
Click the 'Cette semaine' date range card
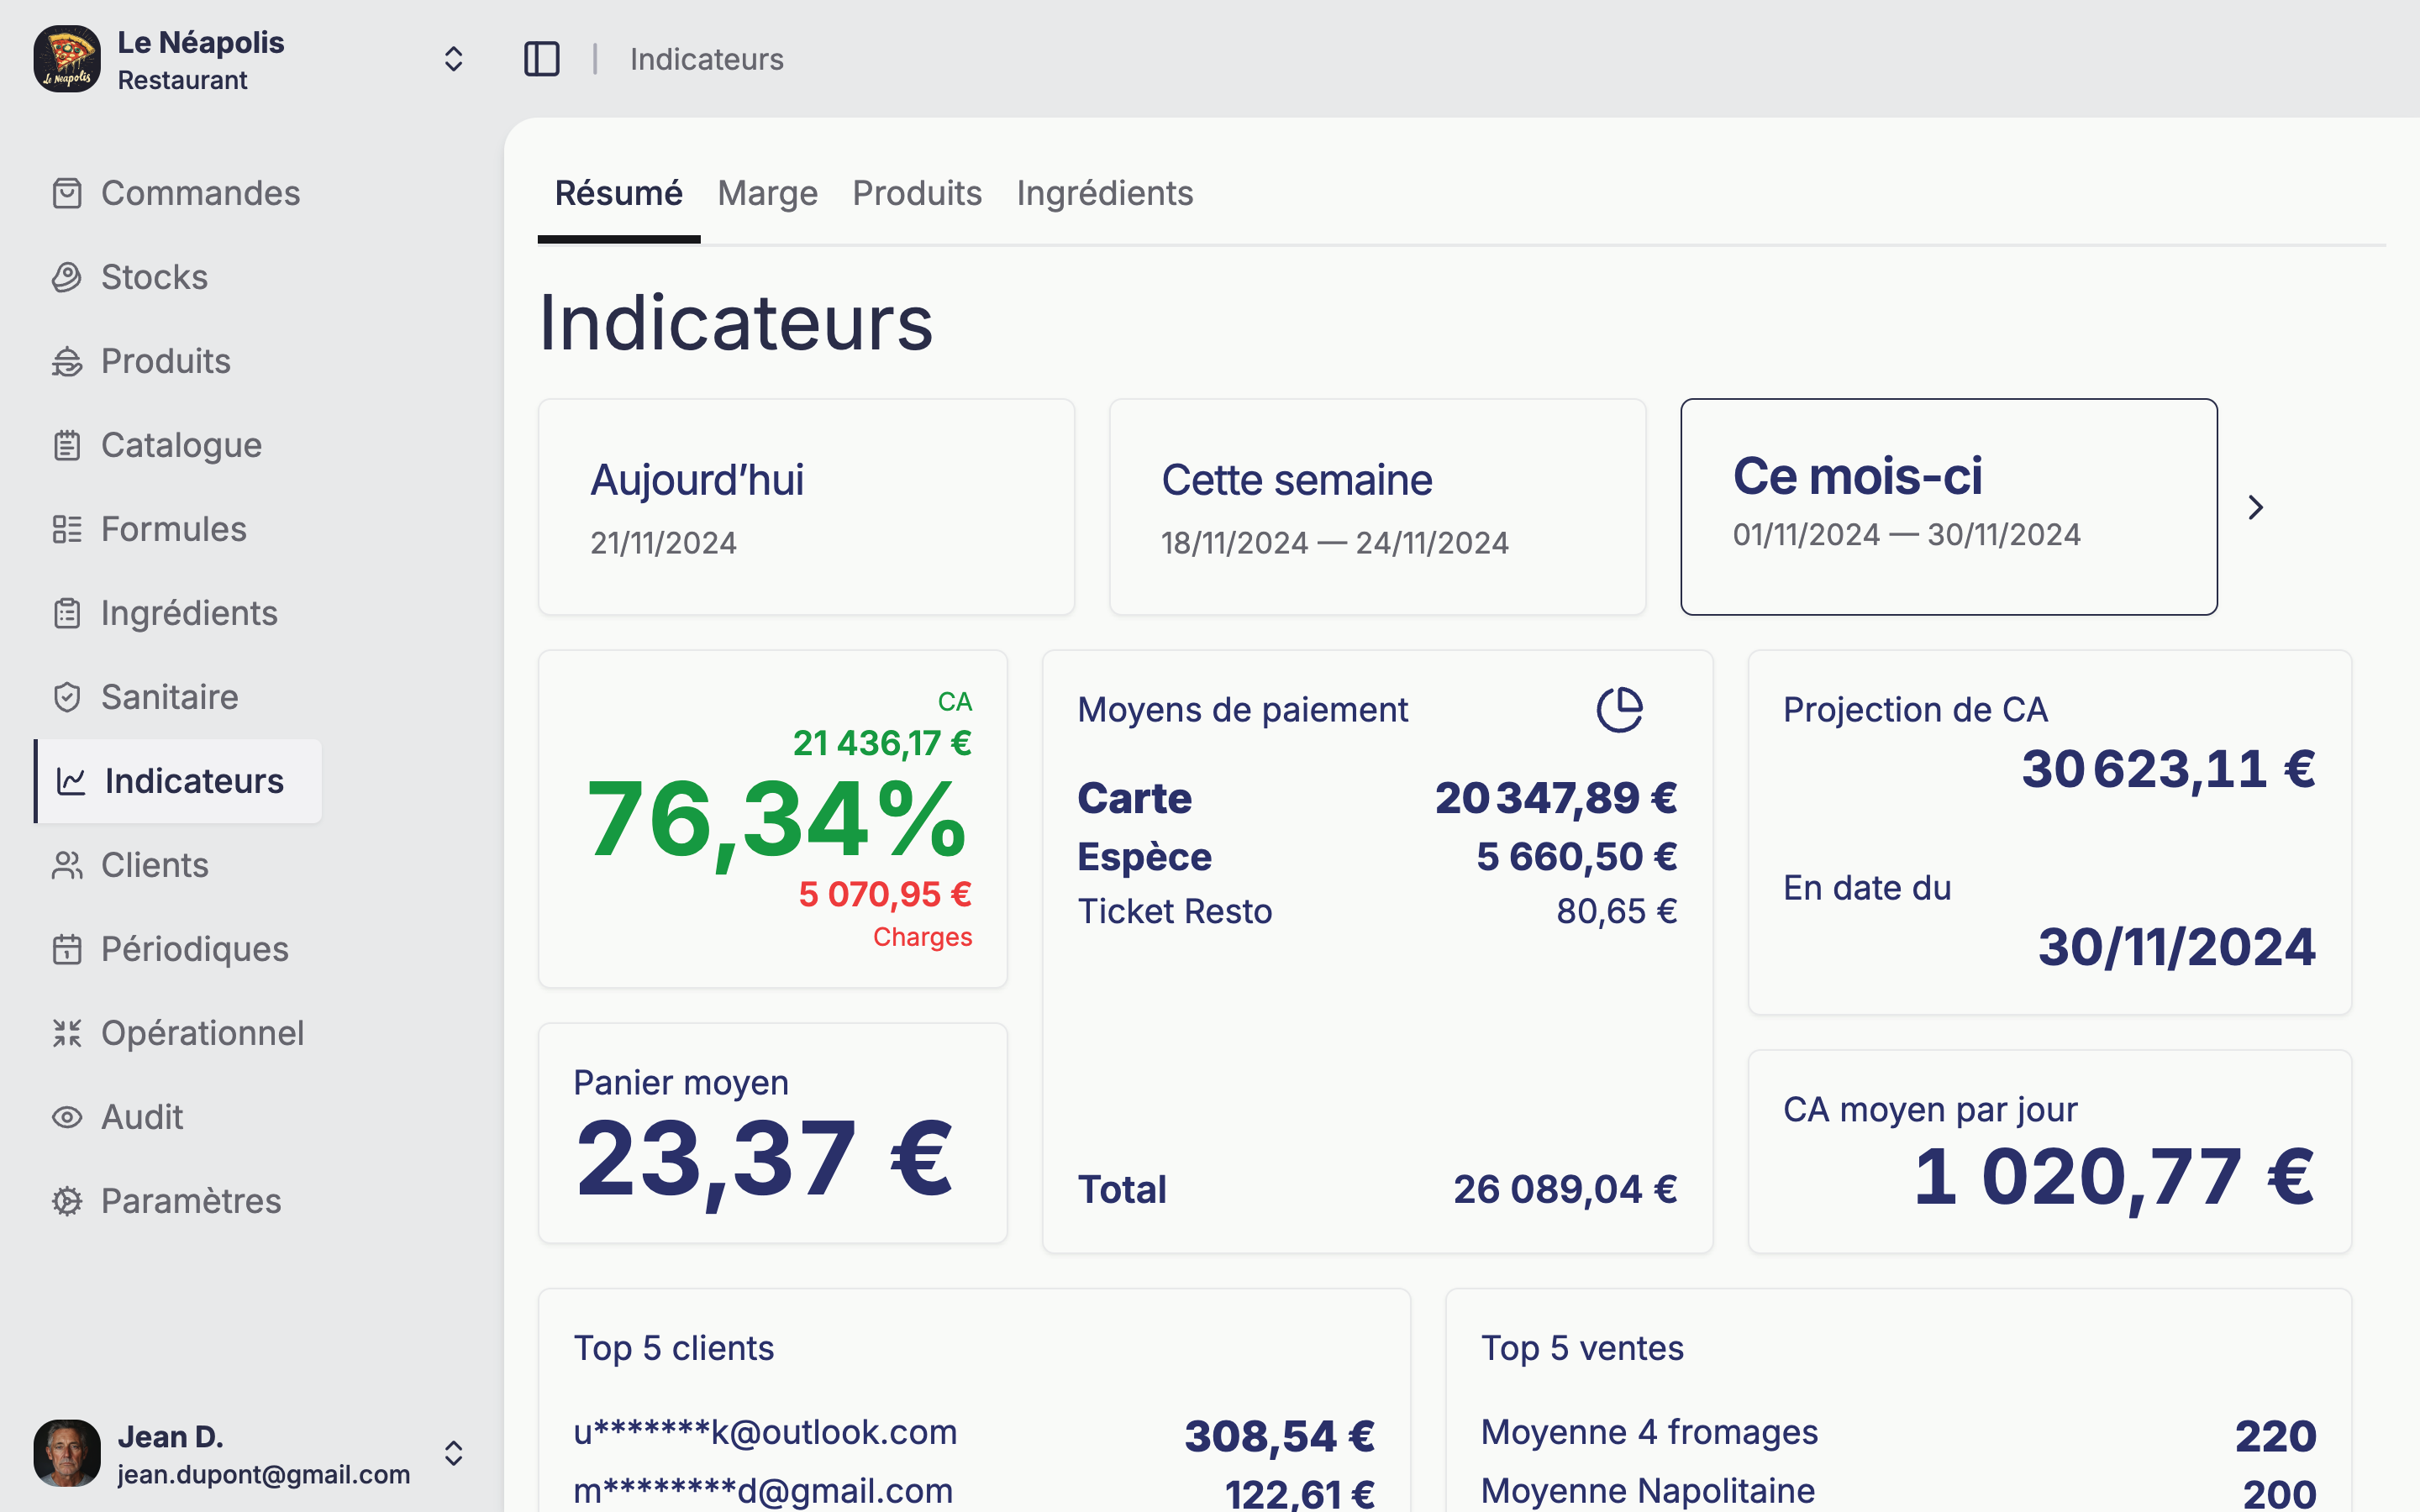coord(1376,507)
